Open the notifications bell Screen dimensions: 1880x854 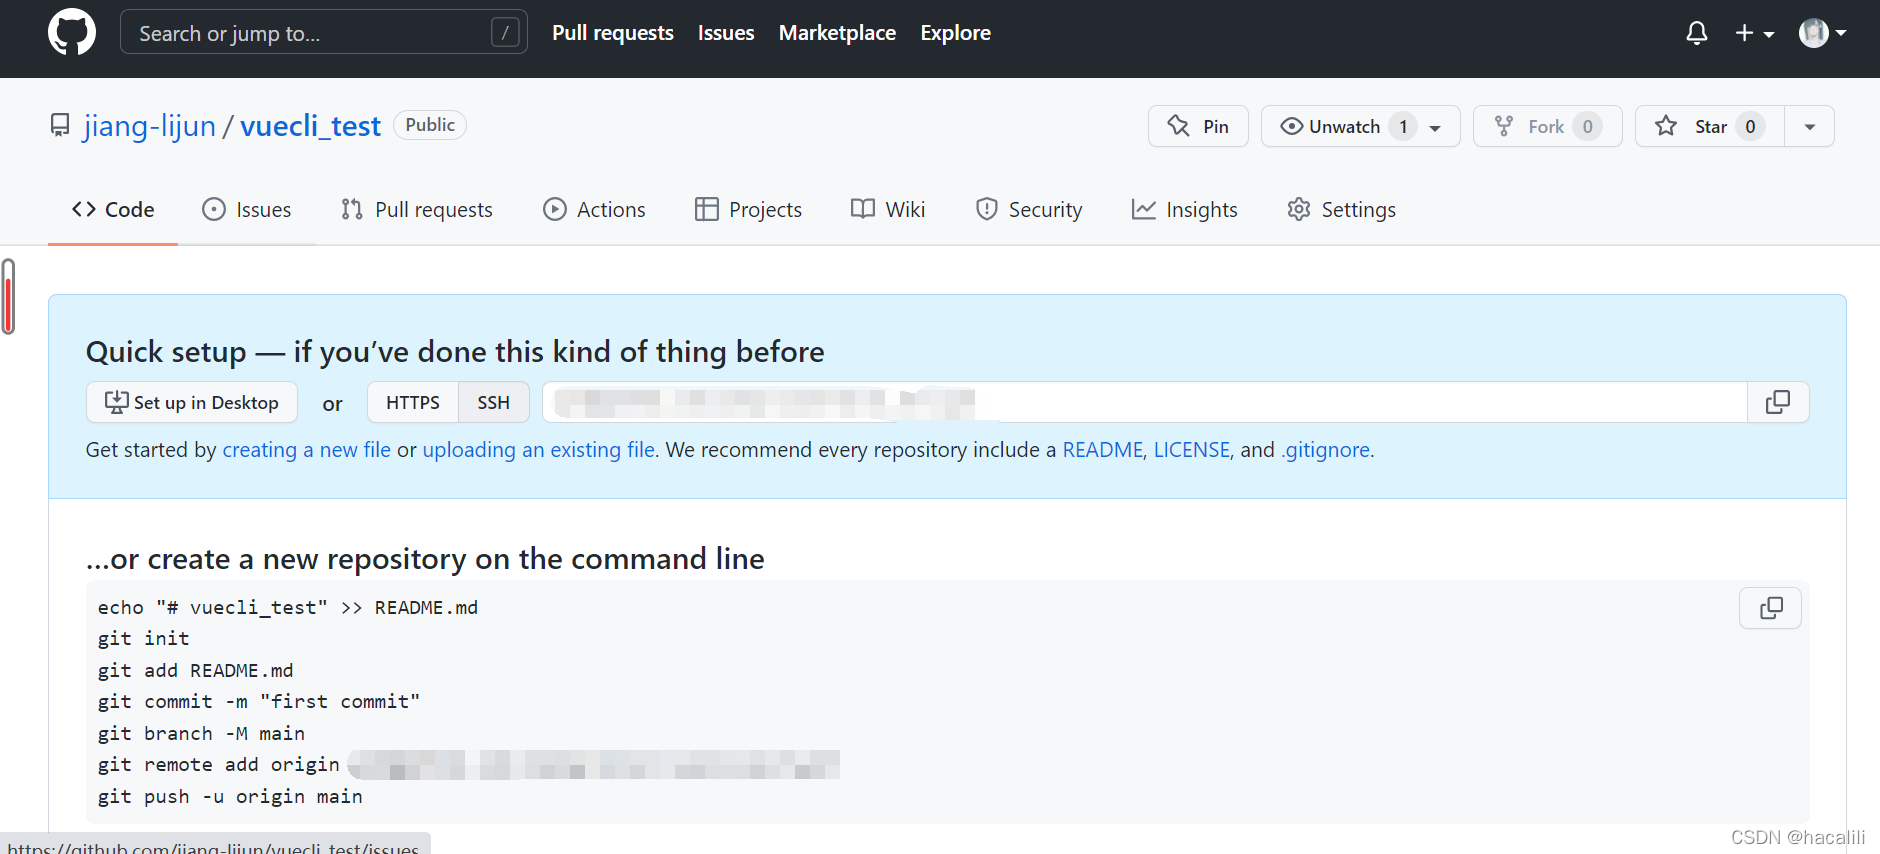(x=1696, y=33)
